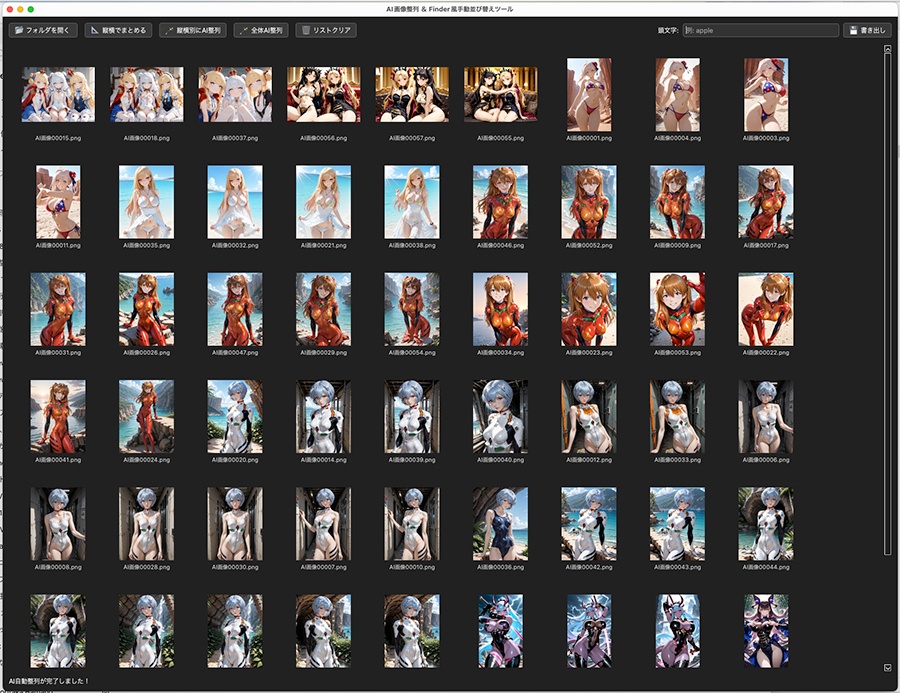Select thumbnail AI画像00043.png
The width and height of the screenshot is (900, 693).
677,524
